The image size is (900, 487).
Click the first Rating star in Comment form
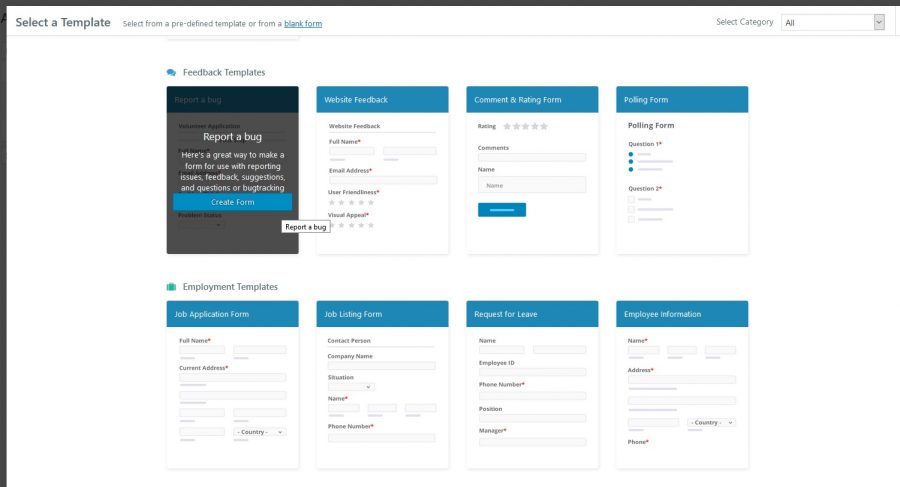(507, 126)
